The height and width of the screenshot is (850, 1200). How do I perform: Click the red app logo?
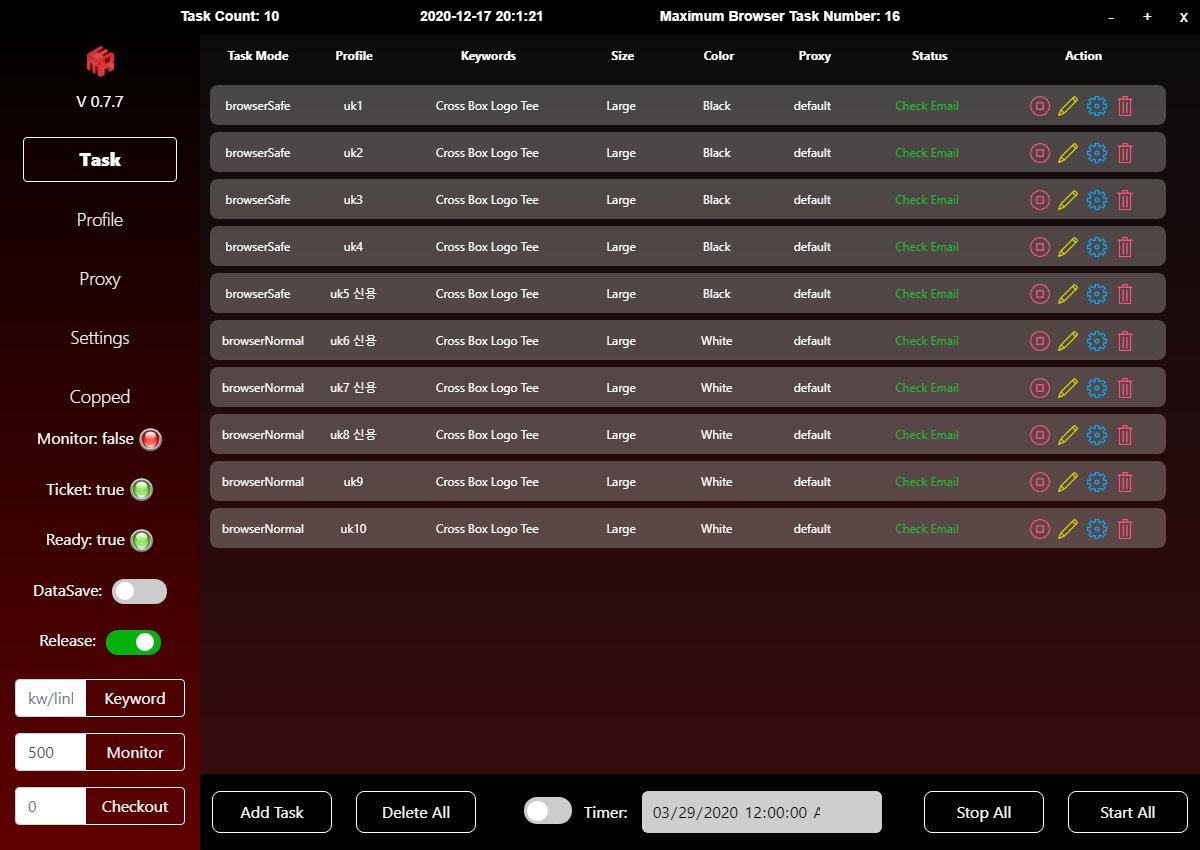pyautogui.click(x=100, y=60)
